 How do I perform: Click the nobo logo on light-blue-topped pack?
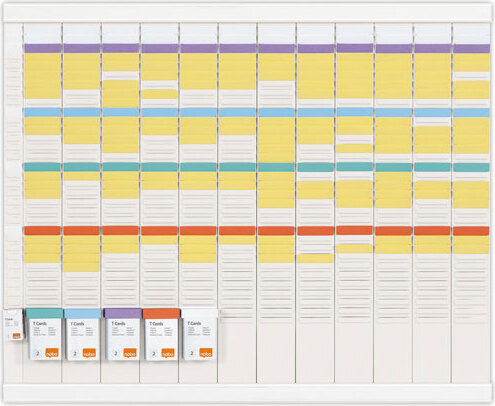click(x=89, y=353)
